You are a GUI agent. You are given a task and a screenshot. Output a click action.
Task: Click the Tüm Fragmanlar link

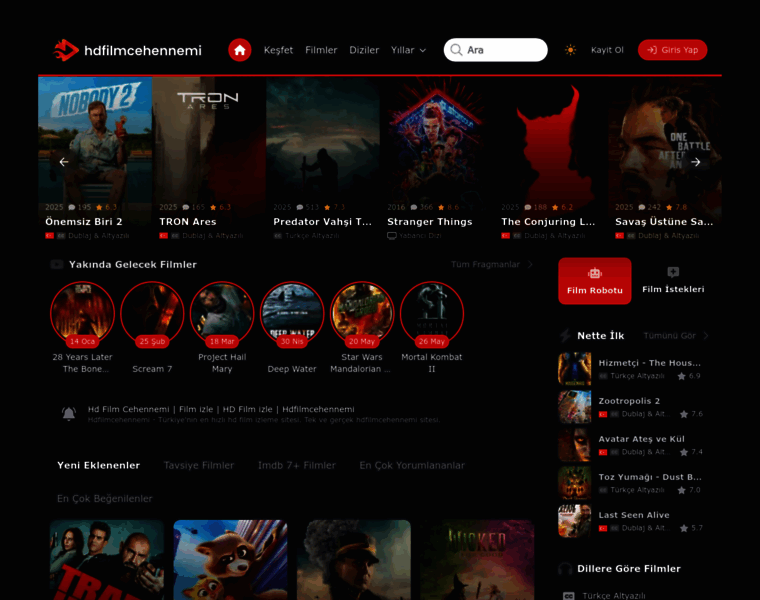(485, 264)
